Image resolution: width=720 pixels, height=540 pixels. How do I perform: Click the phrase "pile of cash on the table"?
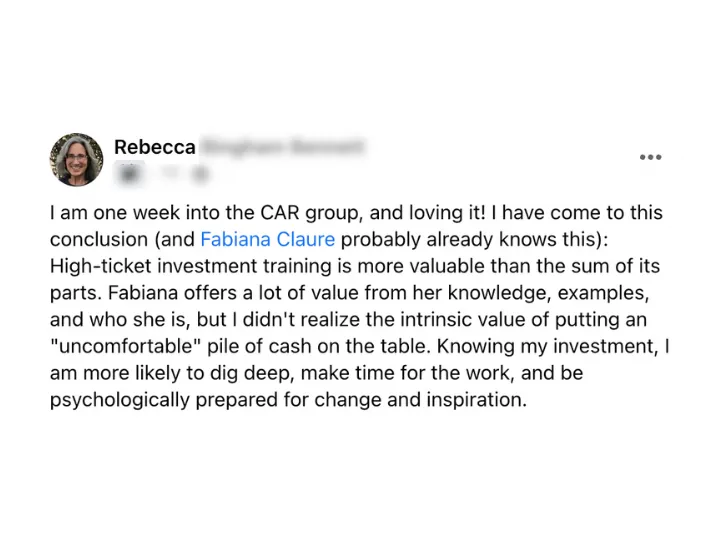pyautogui.click(x=319, y=347)
